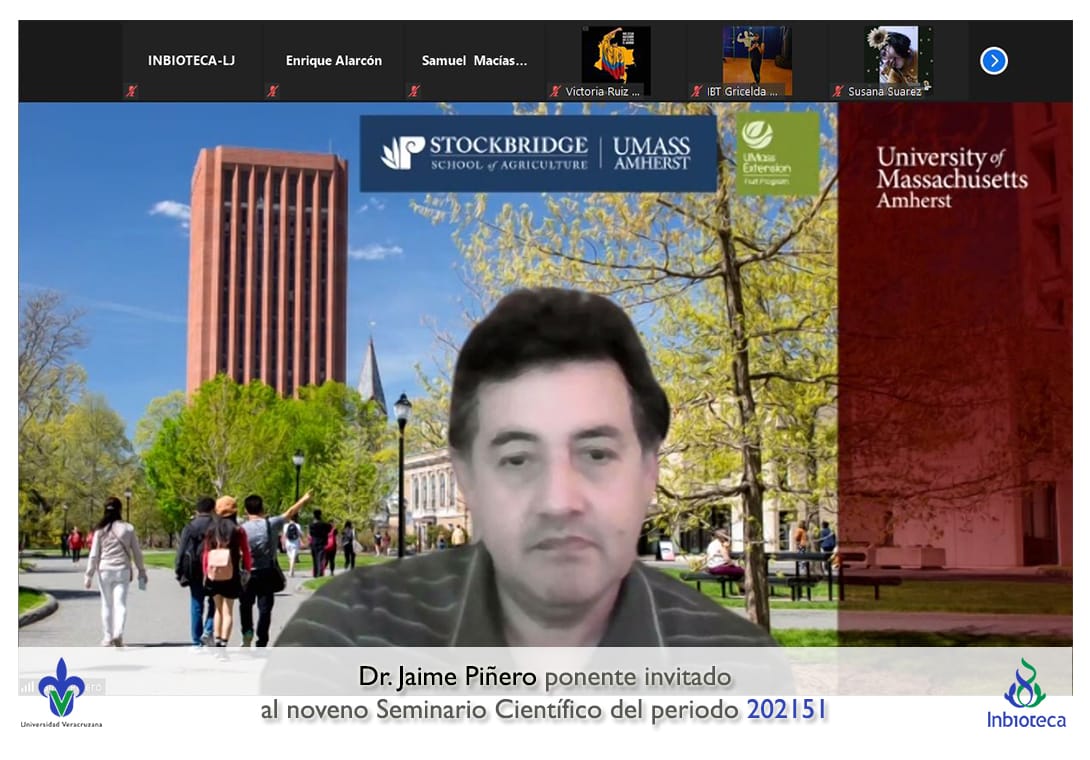Click the University of Massachusetts Amherst text
The height and width of the screenshot is (760, 1090).
[951, 177]
